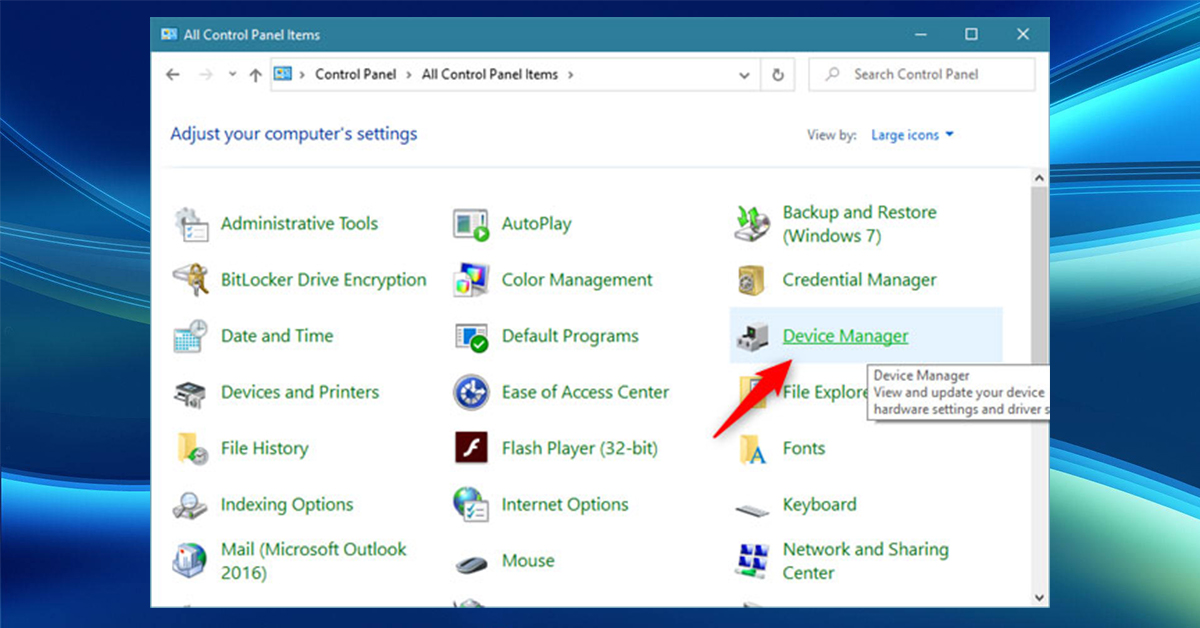Image resolution: width=1200 pixels, height=628 pixels.
Task: Open AutoPlay settings
Action: 537,224
